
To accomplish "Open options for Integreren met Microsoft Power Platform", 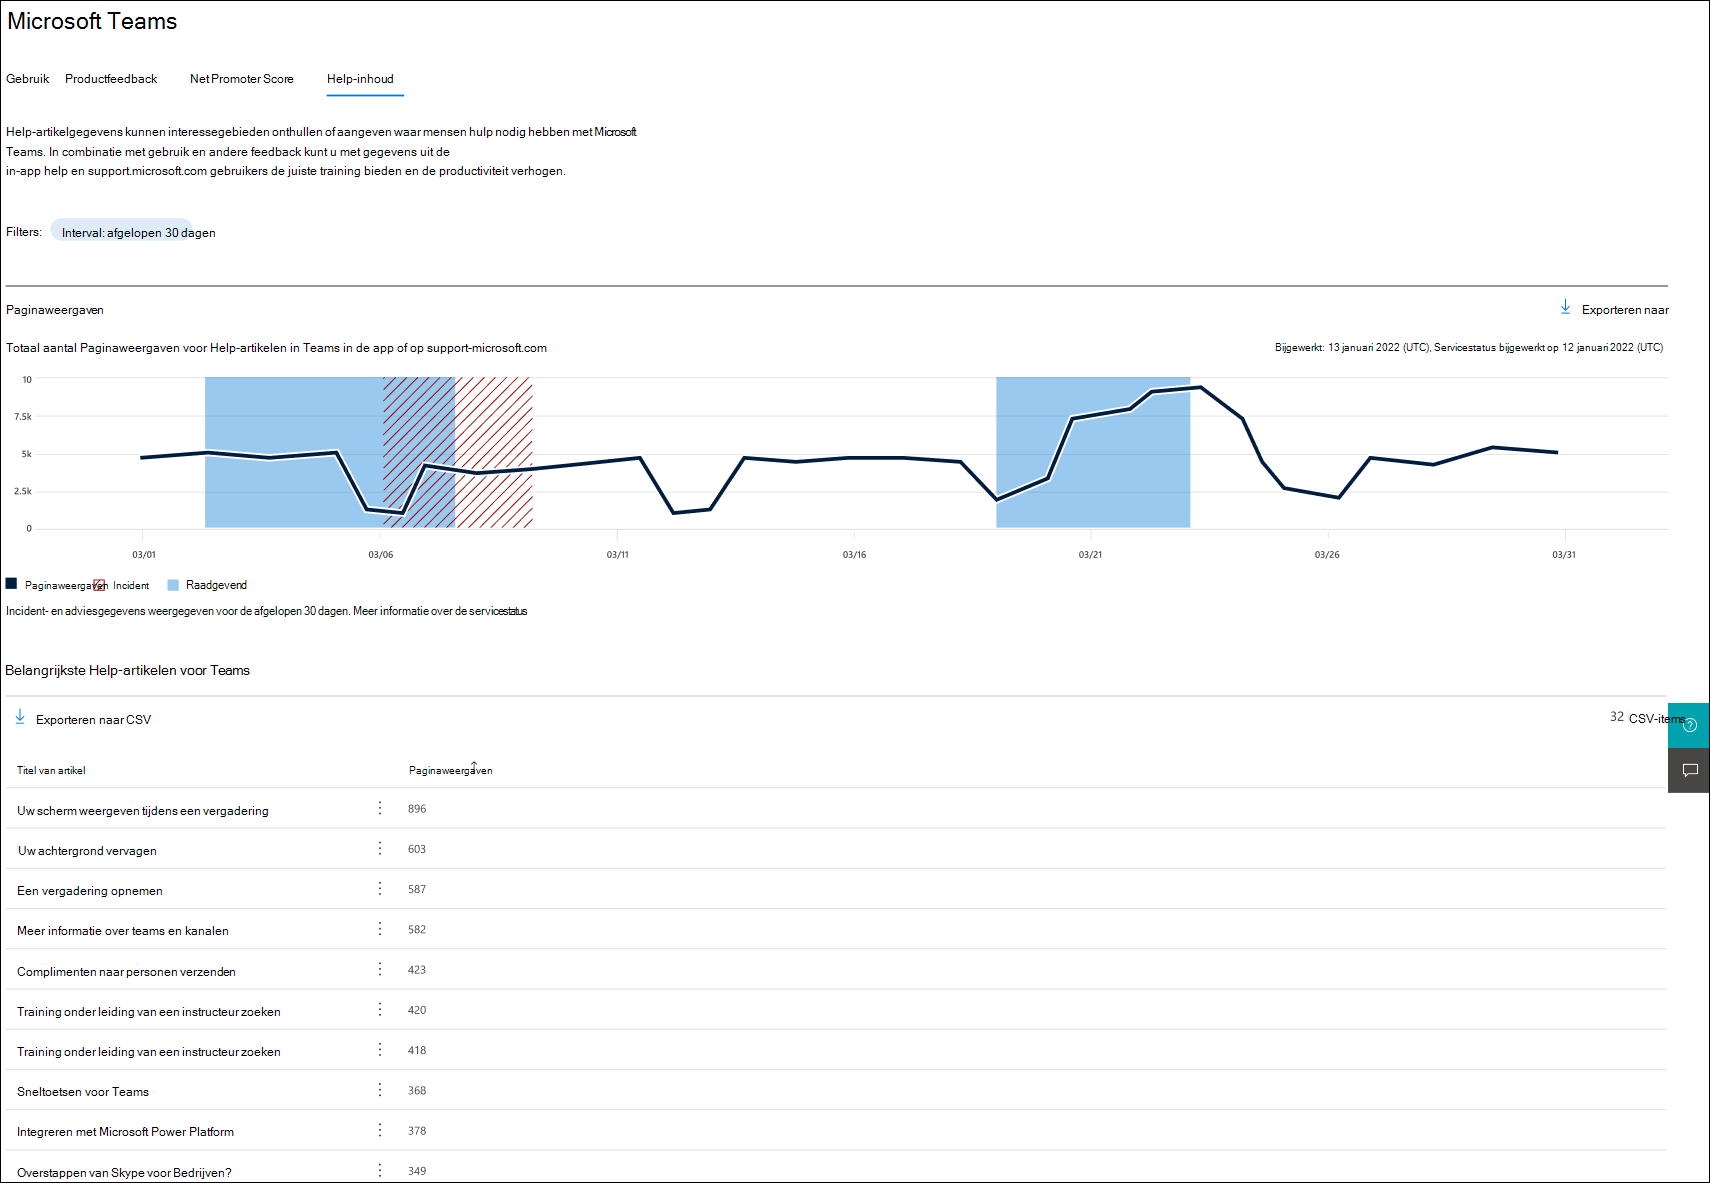I will 380,1130.
